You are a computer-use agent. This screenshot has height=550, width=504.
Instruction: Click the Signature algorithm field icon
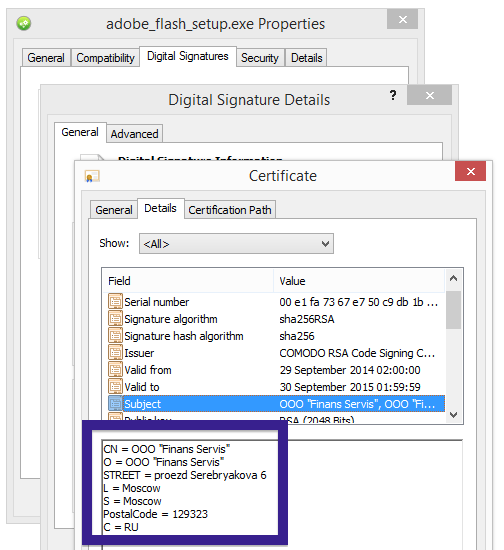pos(115,319)
